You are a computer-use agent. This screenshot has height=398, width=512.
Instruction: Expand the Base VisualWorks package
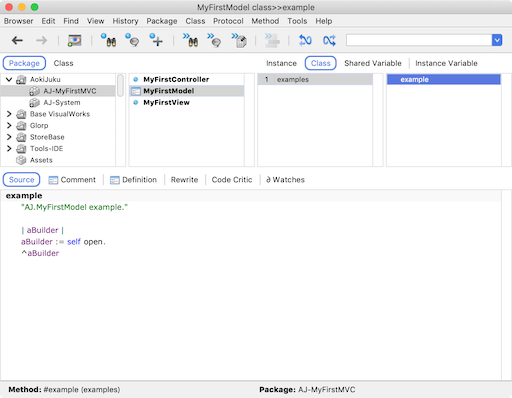click(x=9, y=114)
